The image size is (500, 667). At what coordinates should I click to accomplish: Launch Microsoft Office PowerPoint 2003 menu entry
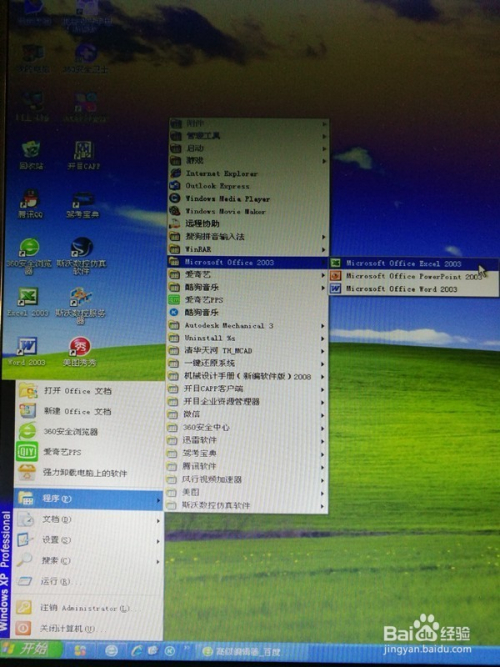pos(413,276)
